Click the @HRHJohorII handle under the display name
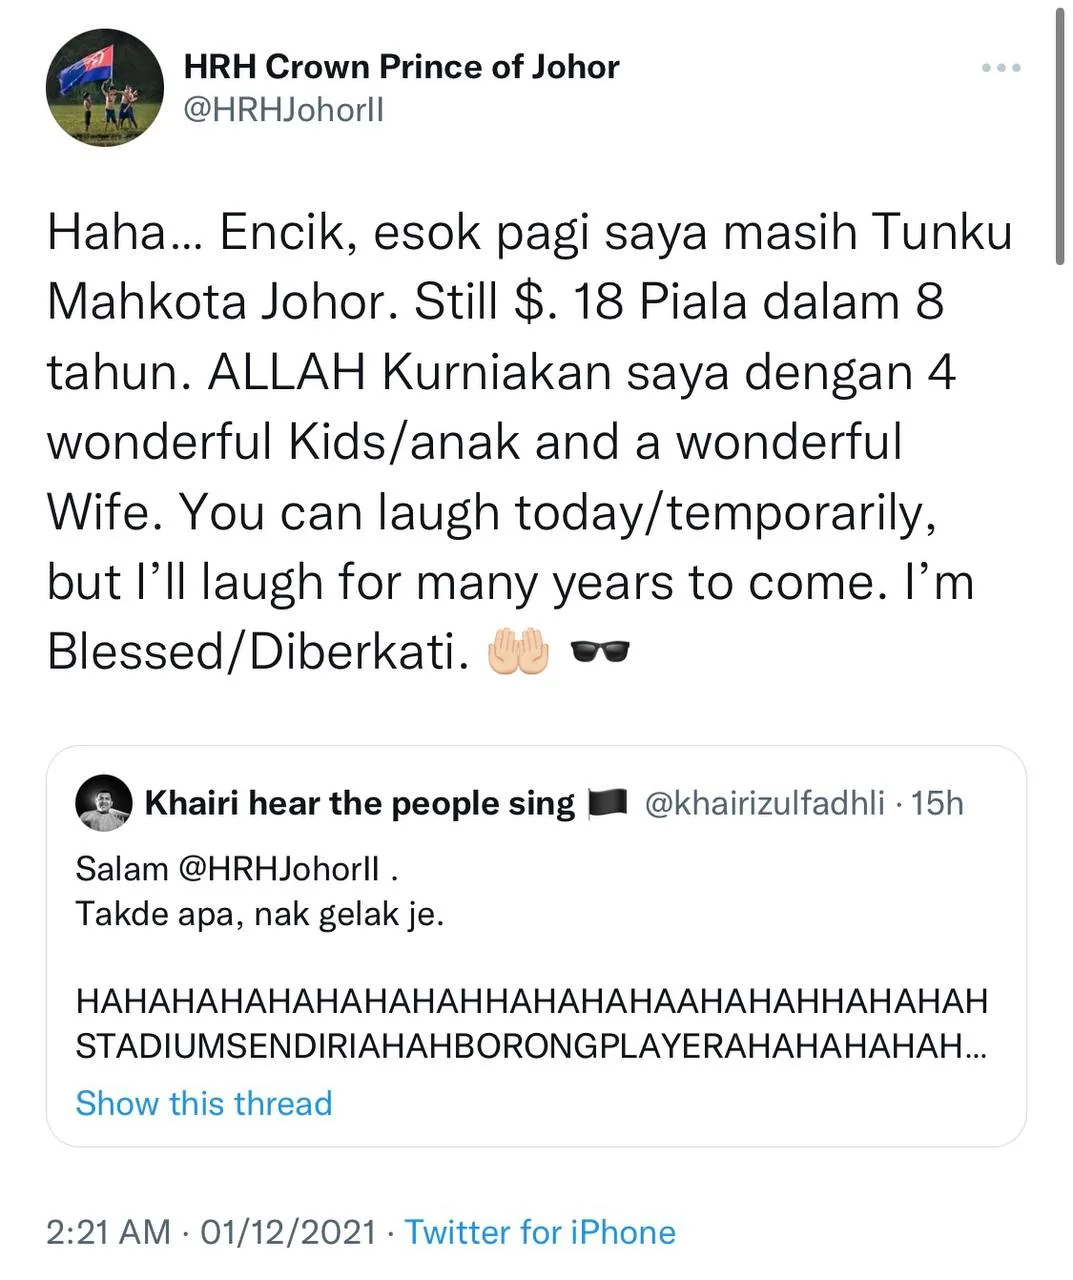The image size is (1073, 1280). pyautogui.click(x=284, y=109)
